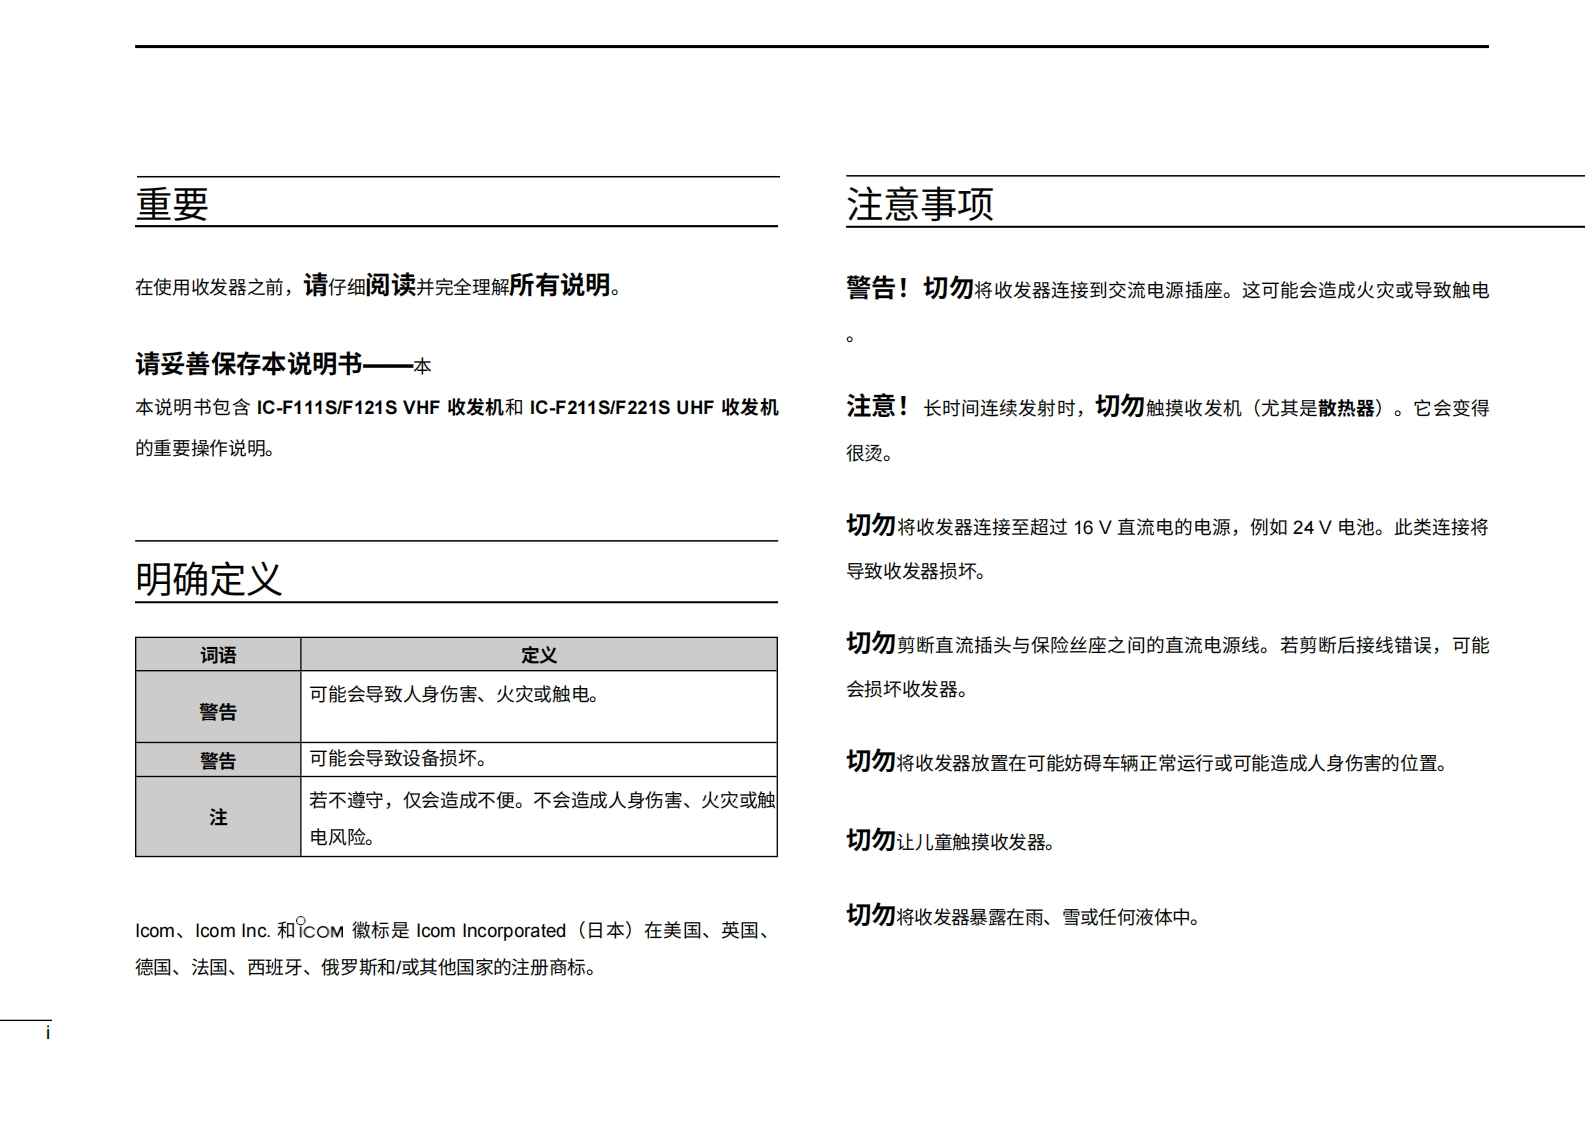This screenshot has width=1585, height=1122.
Task: Click the page number i at bottom left
Action: click(47, 1034)
